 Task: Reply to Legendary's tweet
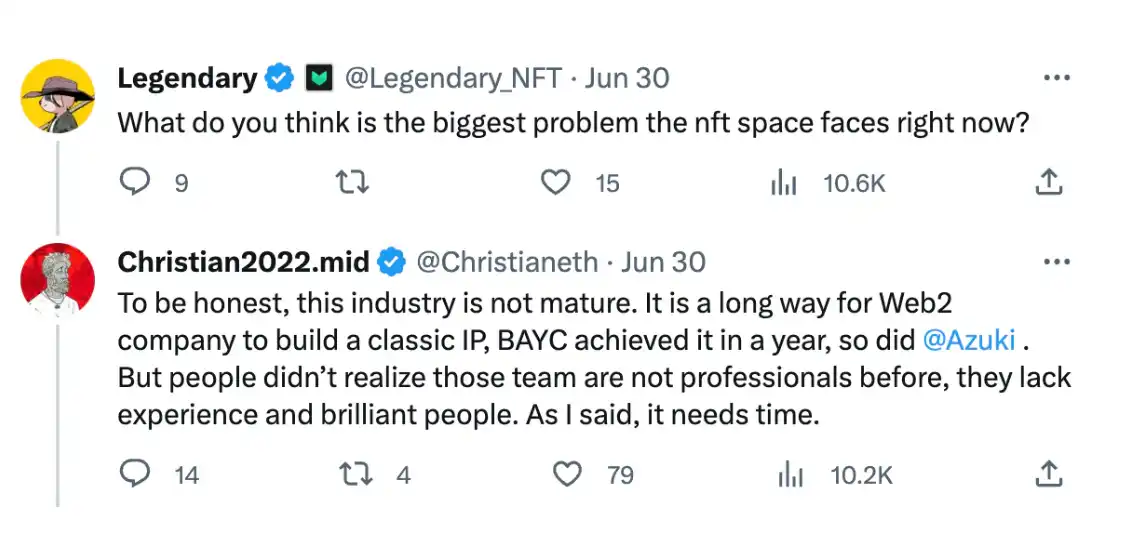136,182
